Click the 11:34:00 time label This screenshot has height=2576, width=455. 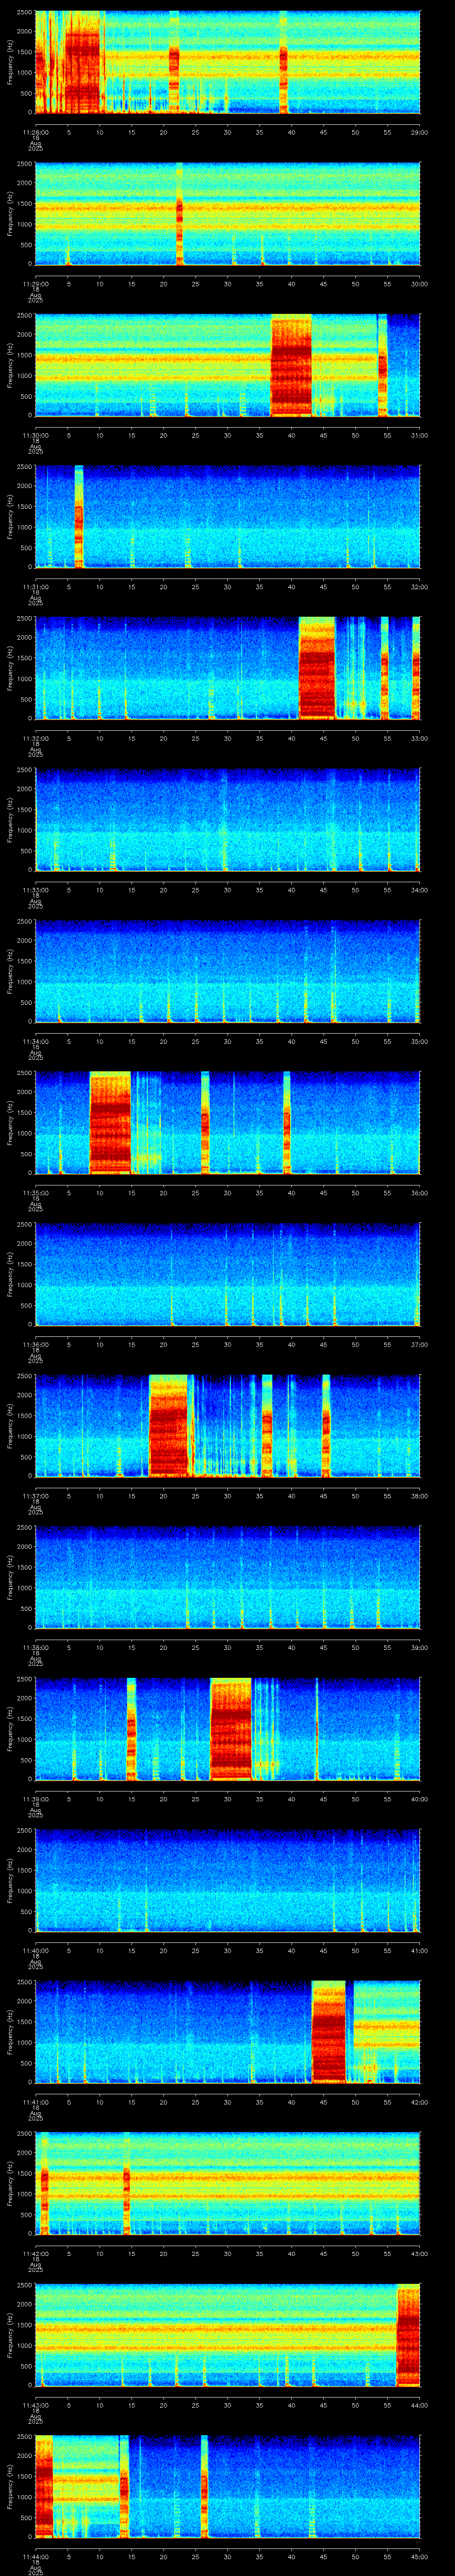35,1041
